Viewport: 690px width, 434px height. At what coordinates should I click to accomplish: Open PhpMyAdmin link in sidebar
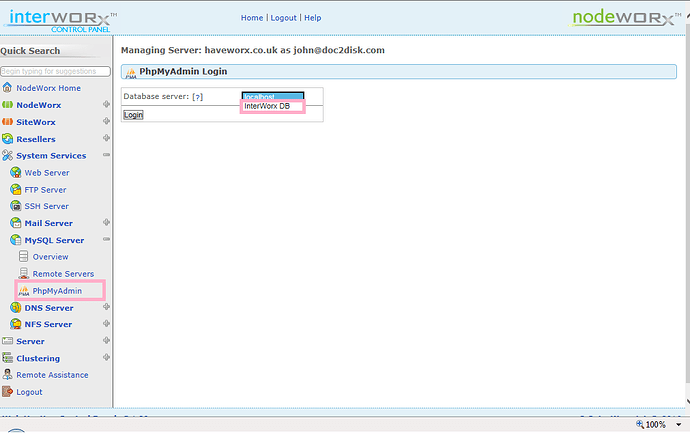[57, 291]
